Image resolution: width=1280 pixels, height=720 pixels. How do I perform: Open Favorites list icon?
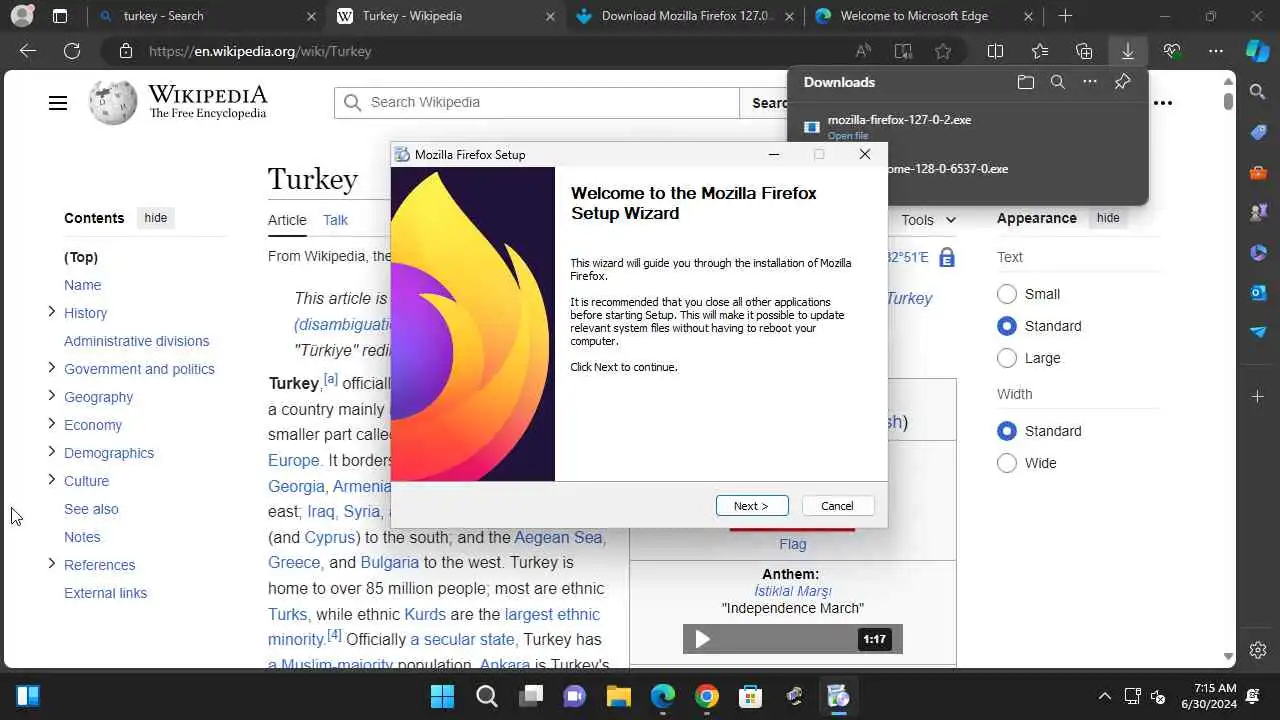[x=1039, y=51]
